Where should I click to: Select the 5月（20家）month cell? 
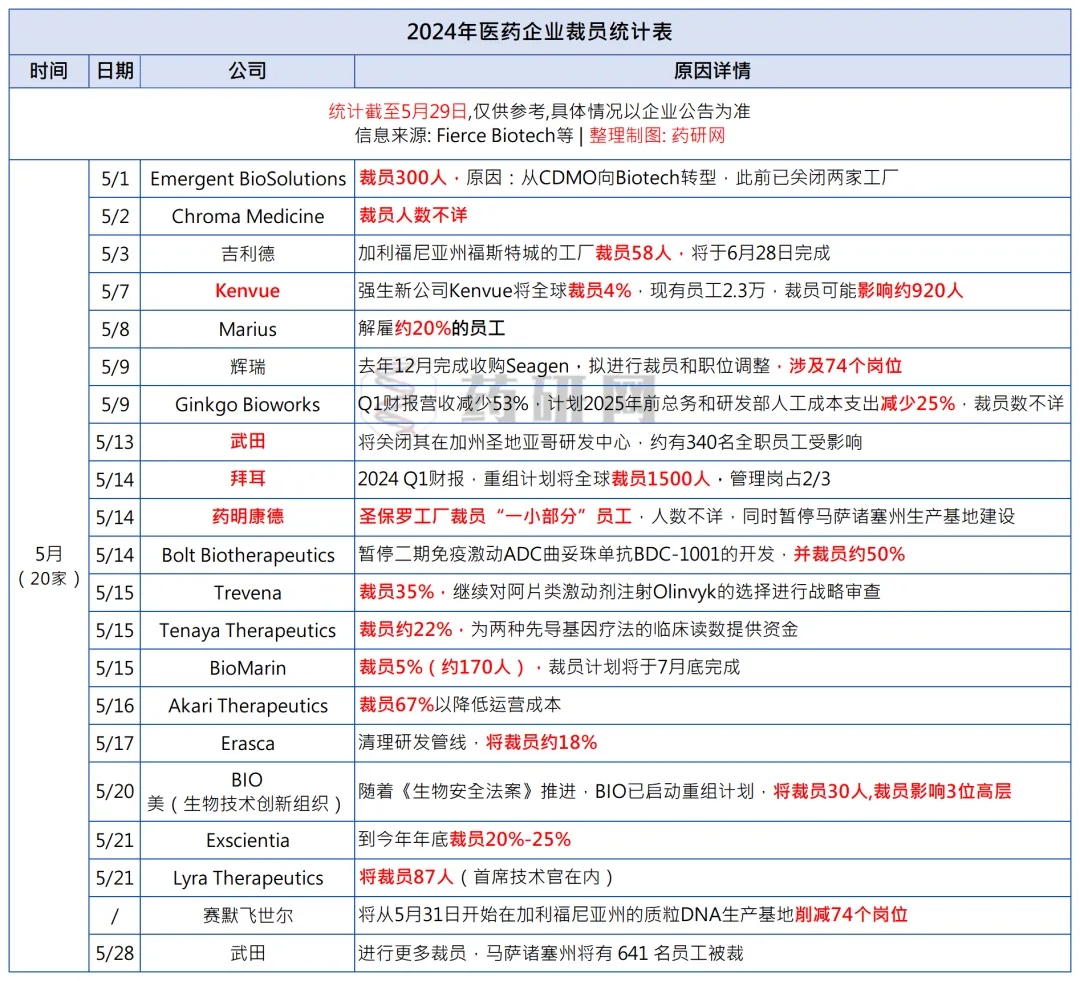[x=49, y=566]
